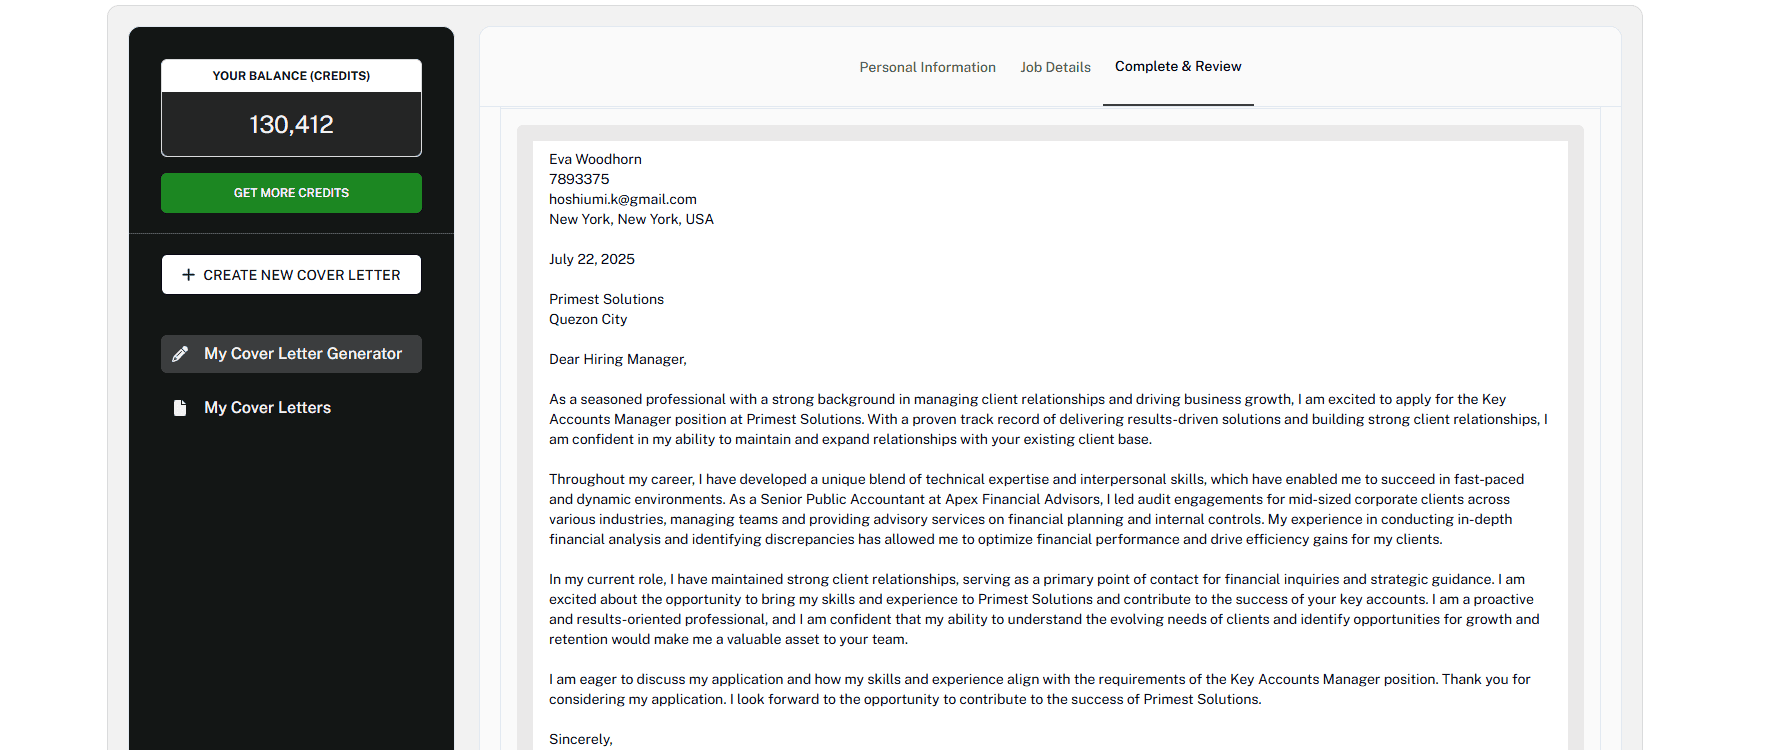Click the Primest Solutions recipient line
The image size is (1773, 750).
(606, 299)
